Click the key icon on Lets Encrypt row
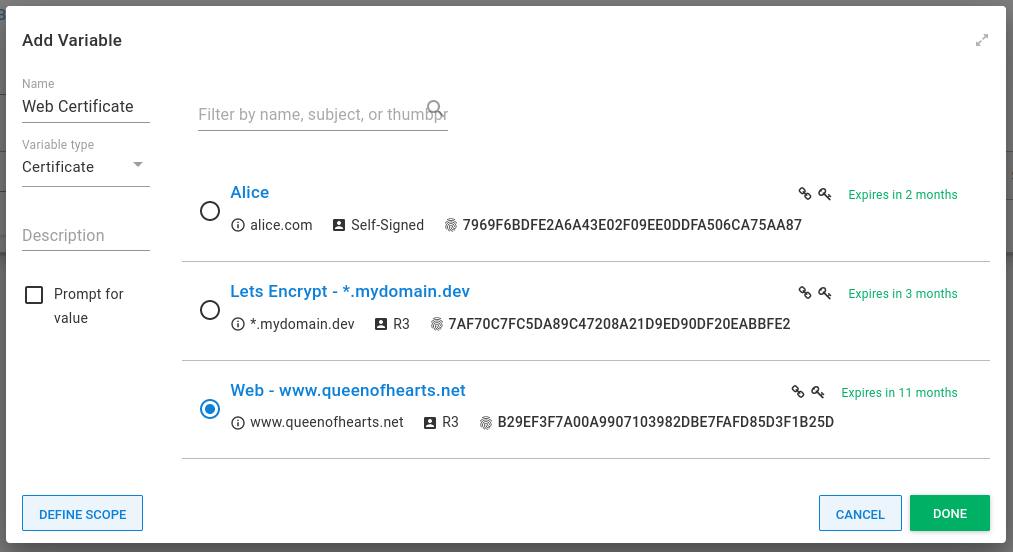The height and width of the screenshot is (552, 1013). tap(824, 293)
